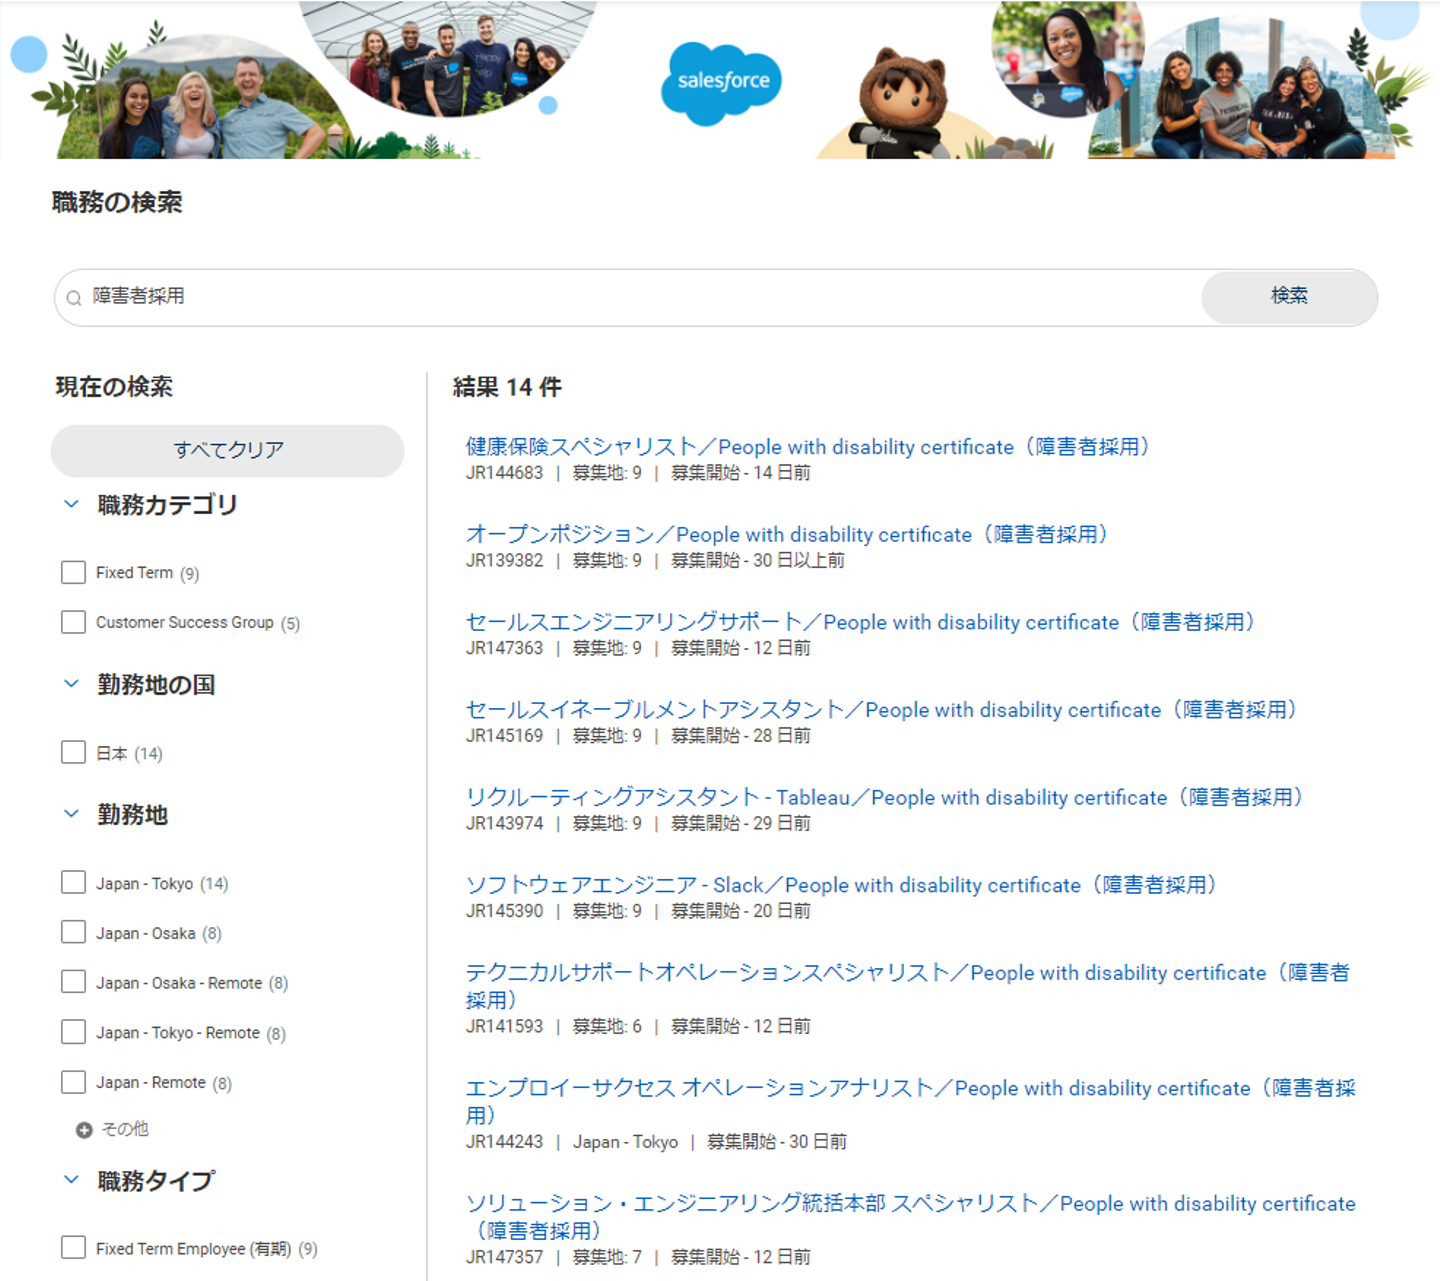Click the magnifier icon in search box
This screenshot has width=1440, height=1281.
[74, 297]
